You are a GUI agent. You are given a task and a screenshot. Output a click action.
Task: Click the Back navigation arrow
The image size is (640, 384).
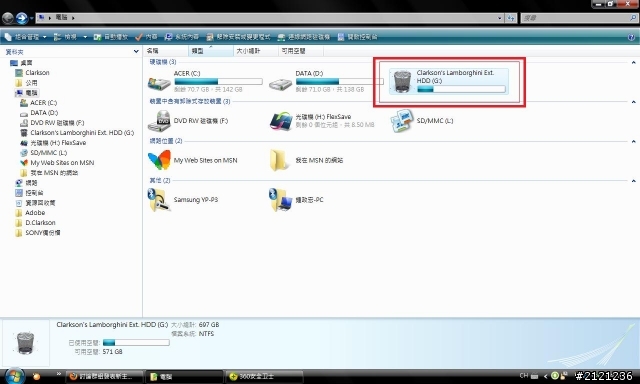click(x=8, y=18)
